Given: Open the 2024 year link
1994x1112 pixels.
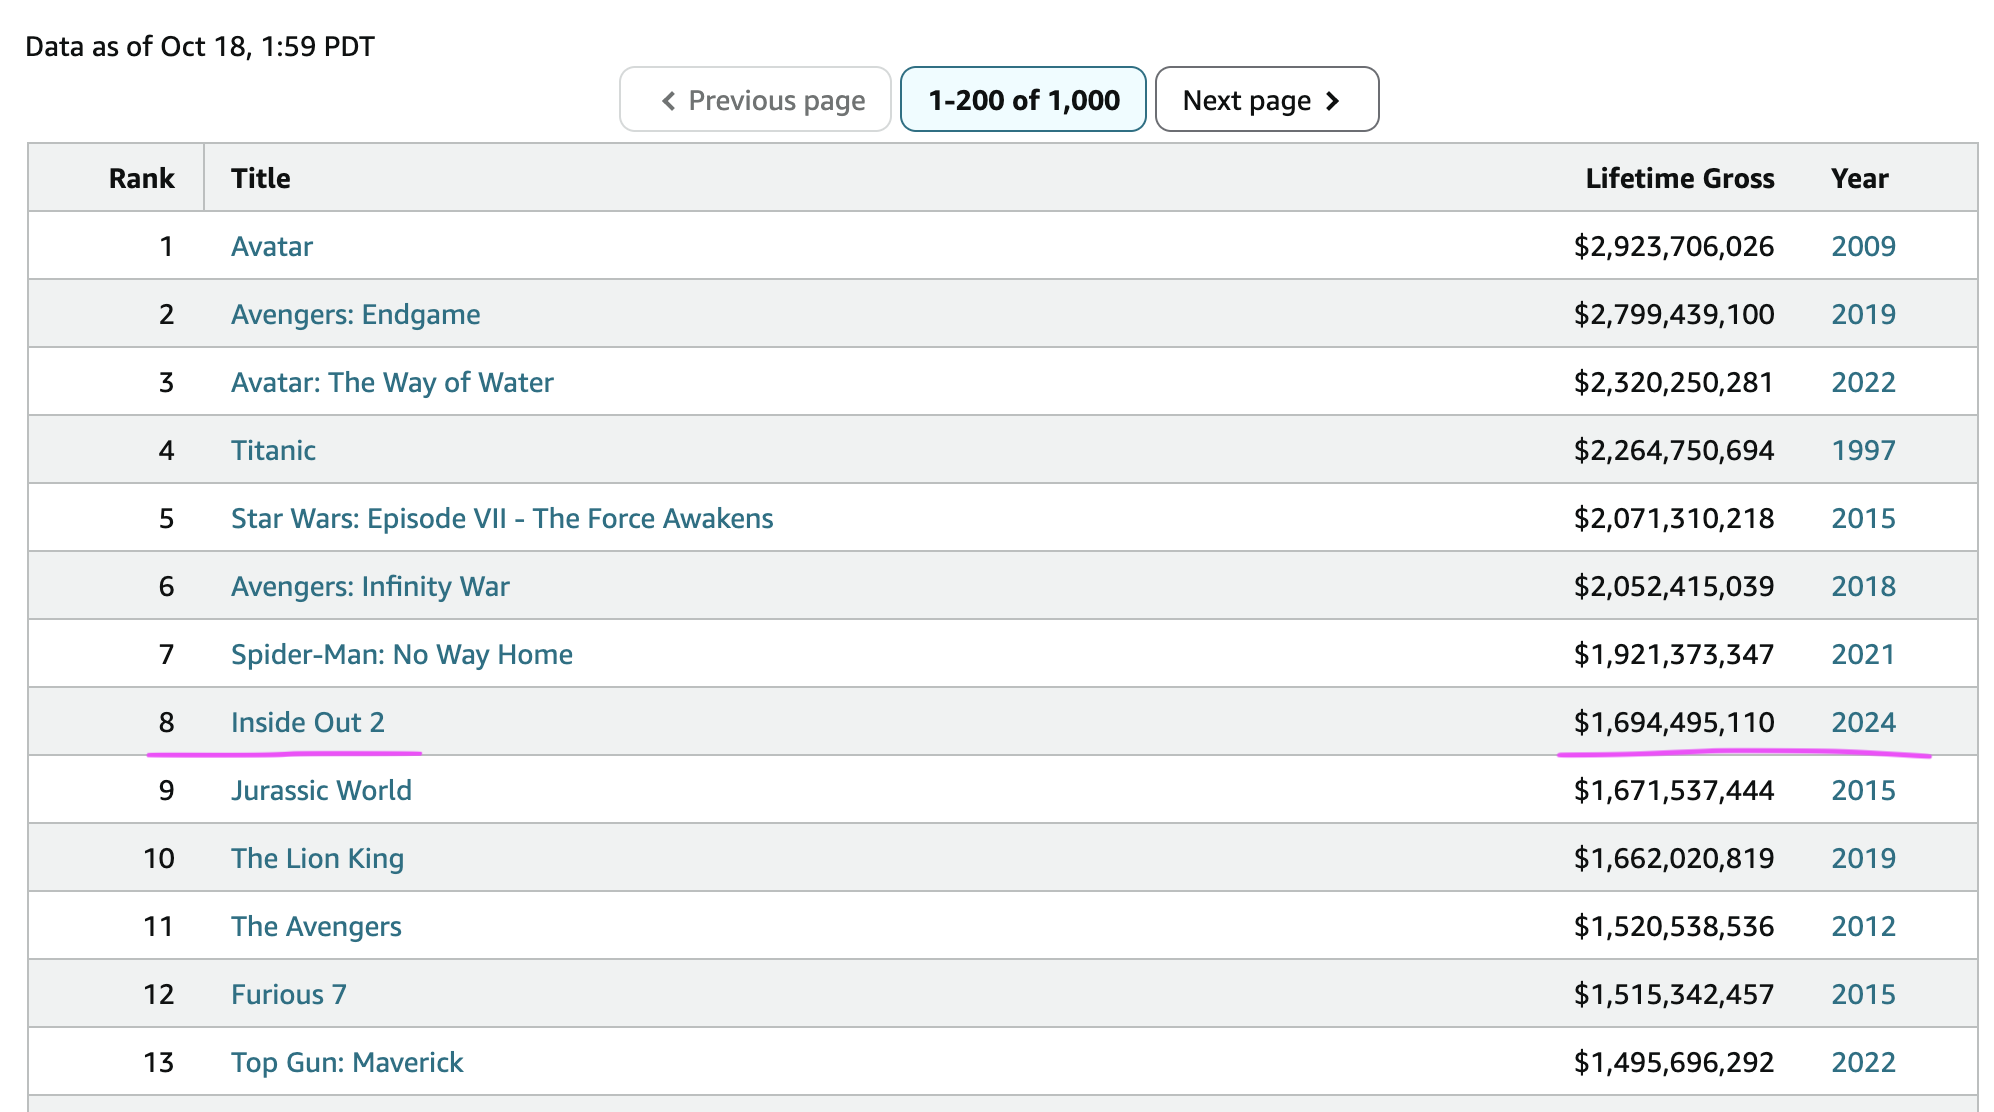Looking at the screenshot, I should point(1862,722).
